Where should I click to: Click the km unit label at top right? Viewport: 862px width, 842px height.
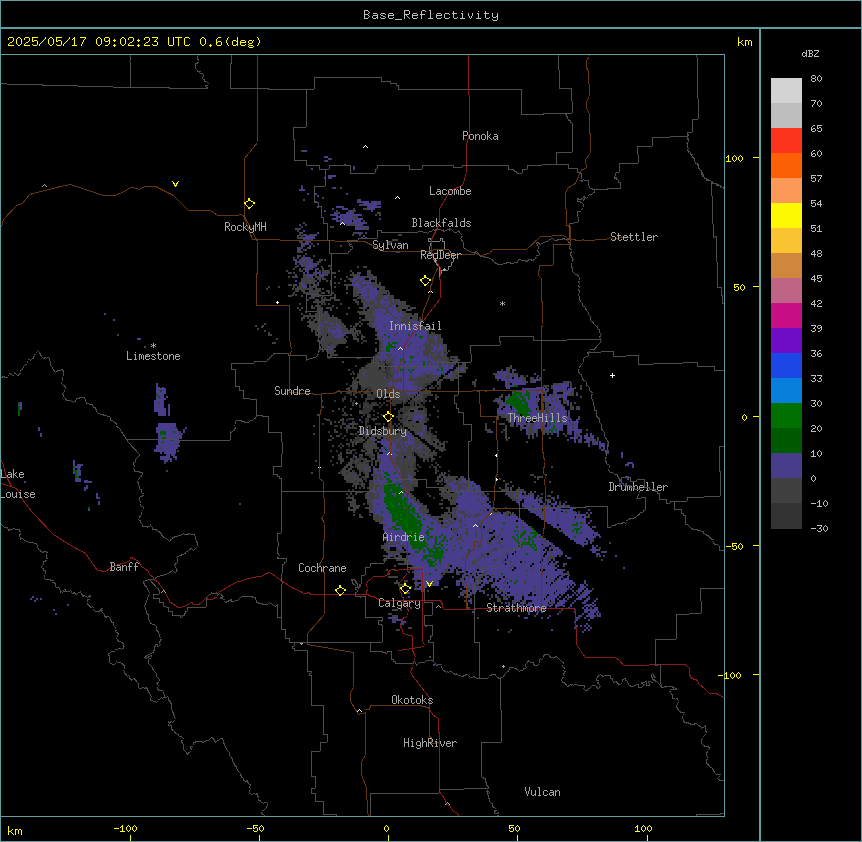point(744,42)
